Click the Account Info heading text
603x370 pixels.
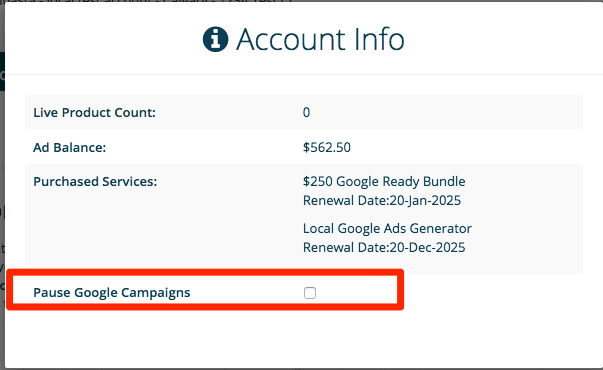click(x=320, y=39)
